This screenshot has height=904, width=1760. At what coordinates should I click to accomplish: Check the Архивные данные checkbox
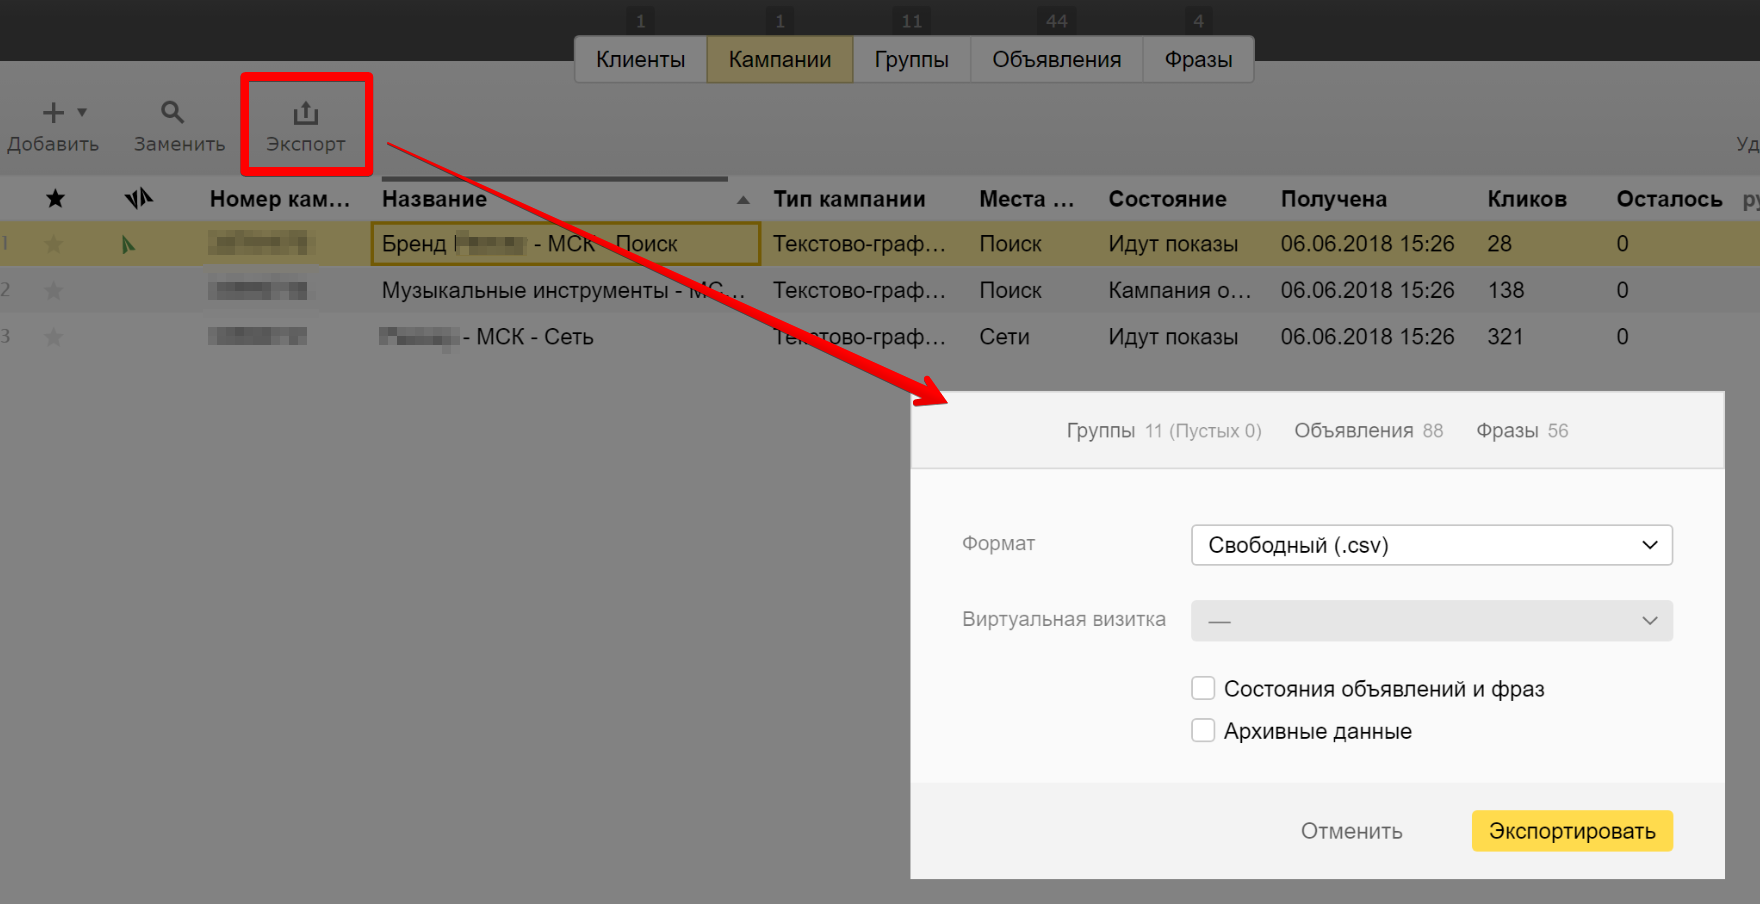point(1203,731)
